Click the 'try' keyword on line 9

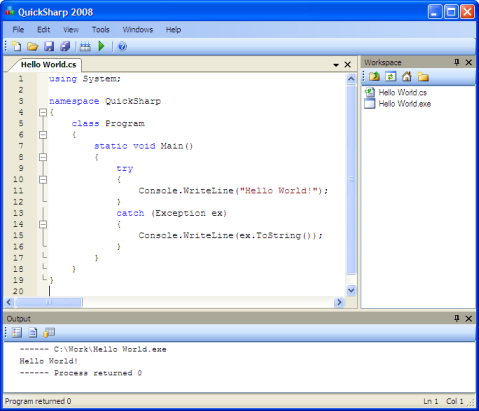tap(125, 168)
